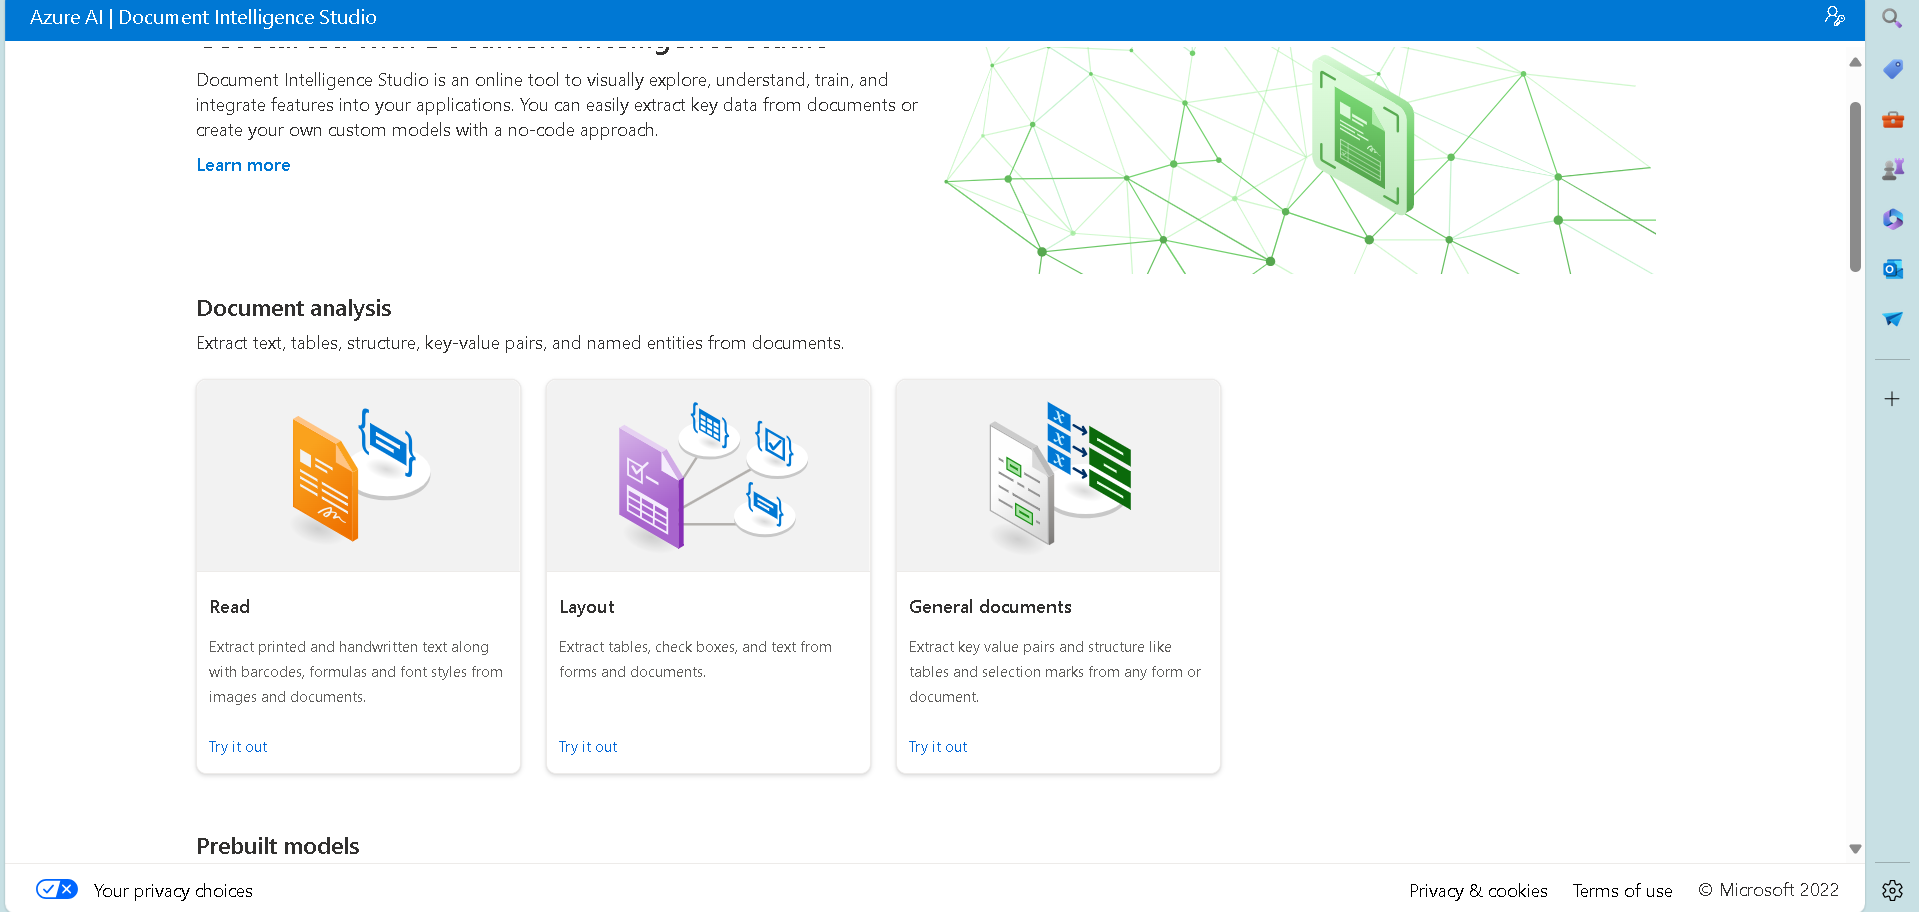The height and width of the screenshot is (912, 1919).
Task: Click the plus icon to customize sidebar
Action: 1892,399
